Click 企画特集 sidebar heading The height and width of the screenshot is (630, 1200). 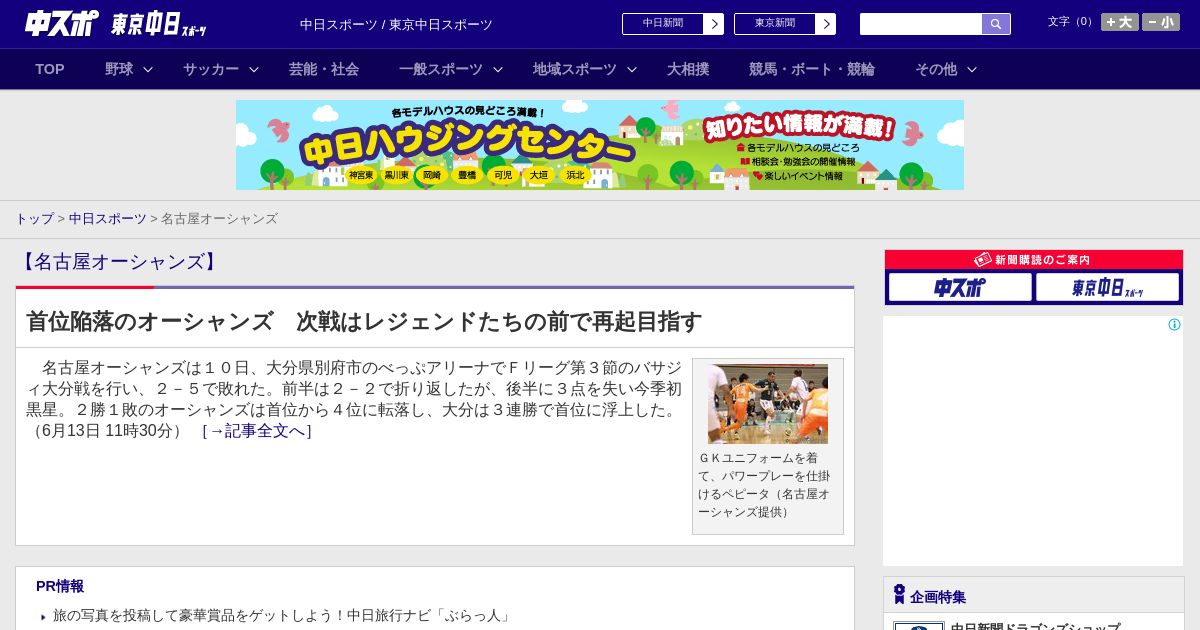click(x=938, y=597)
